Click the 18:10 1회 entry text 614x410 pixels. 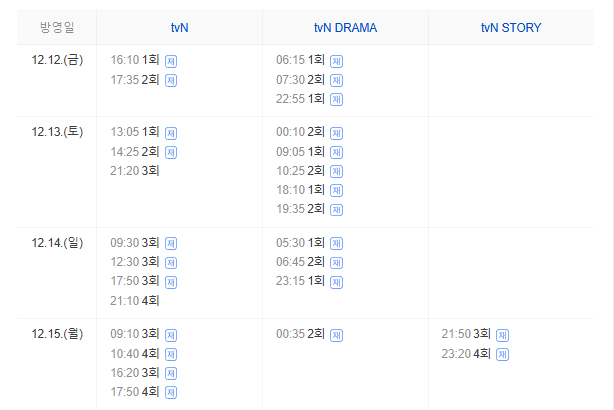[300, 190]
